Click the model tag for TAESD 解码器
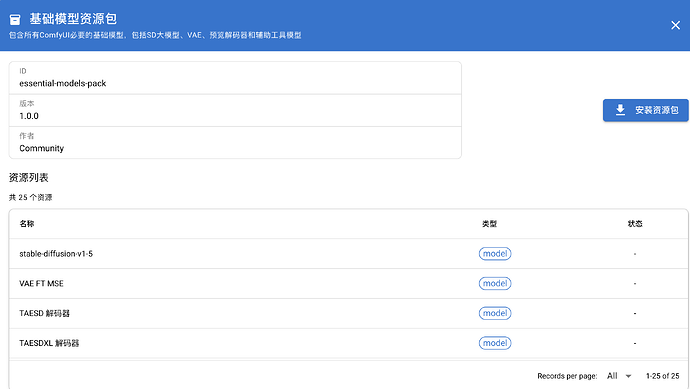The image size is (690, 389). pyautogui.click(x=495, y=313)
